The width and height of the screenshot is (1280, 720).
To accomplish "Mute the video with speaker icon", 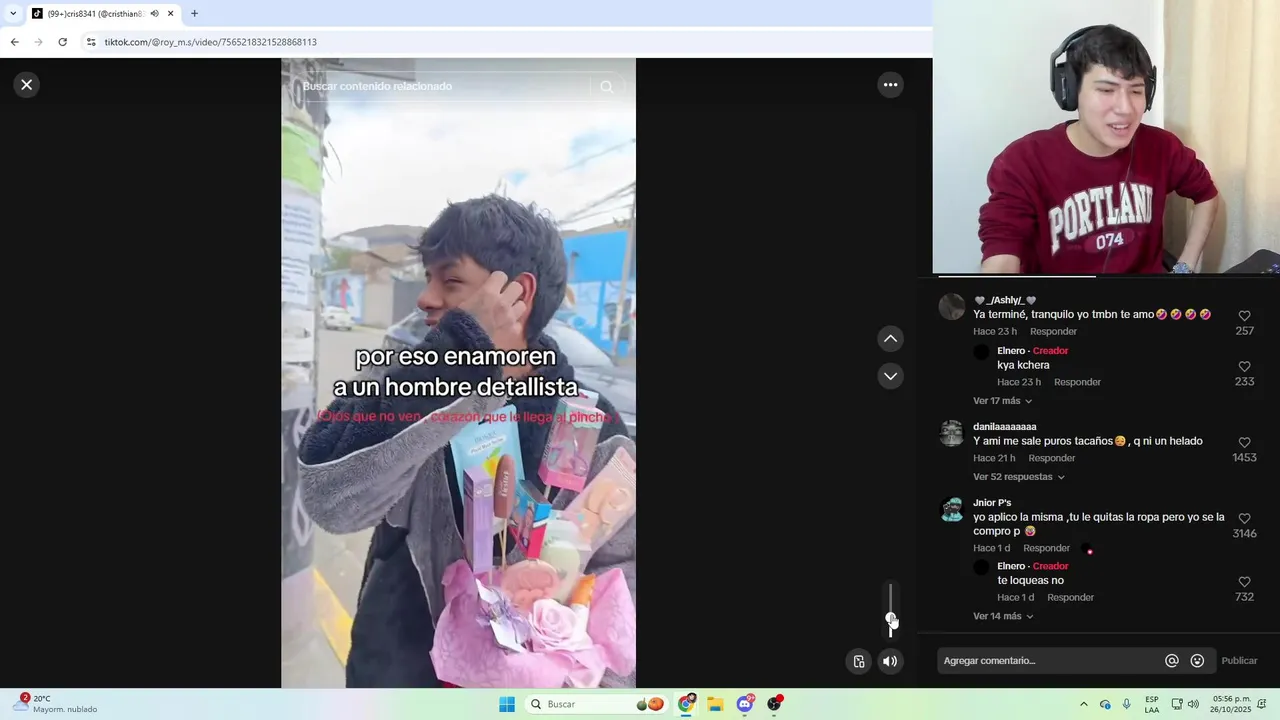I will pyautogui.click(x=890, y=661).
